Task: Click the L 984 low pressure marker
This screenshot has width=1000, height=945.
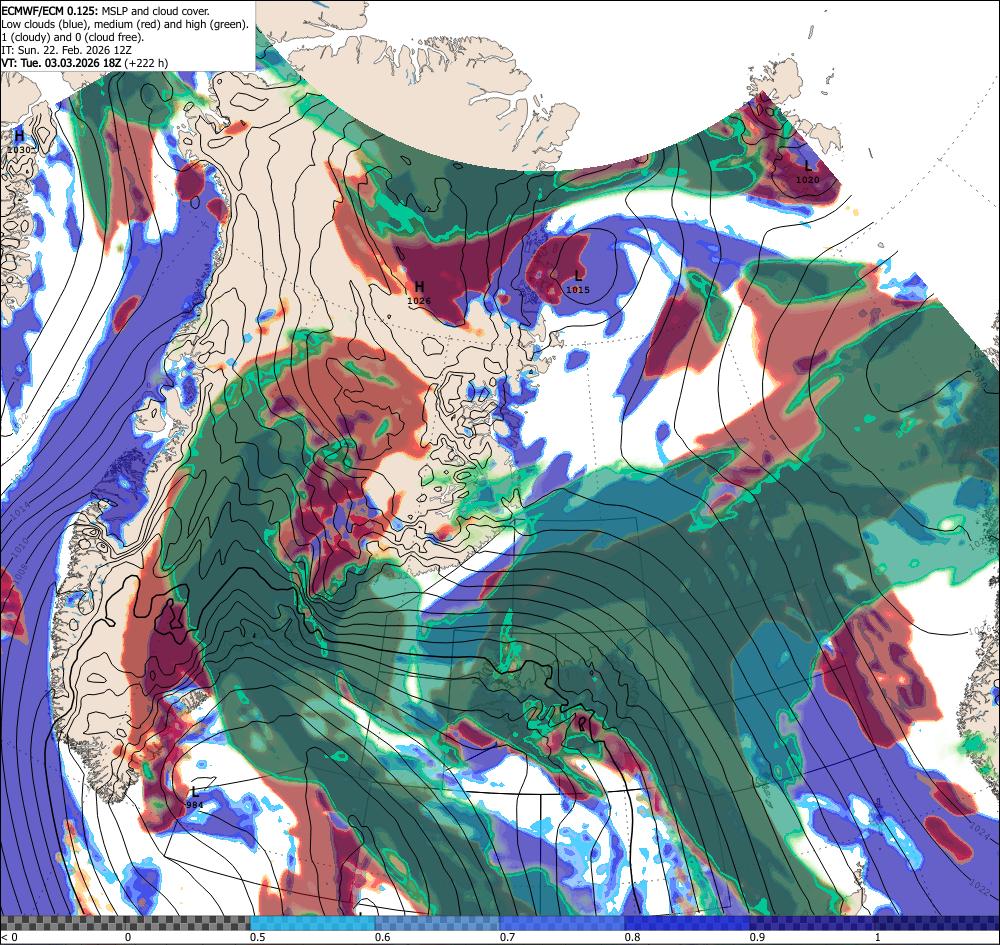Action: (x=195, y=798)
